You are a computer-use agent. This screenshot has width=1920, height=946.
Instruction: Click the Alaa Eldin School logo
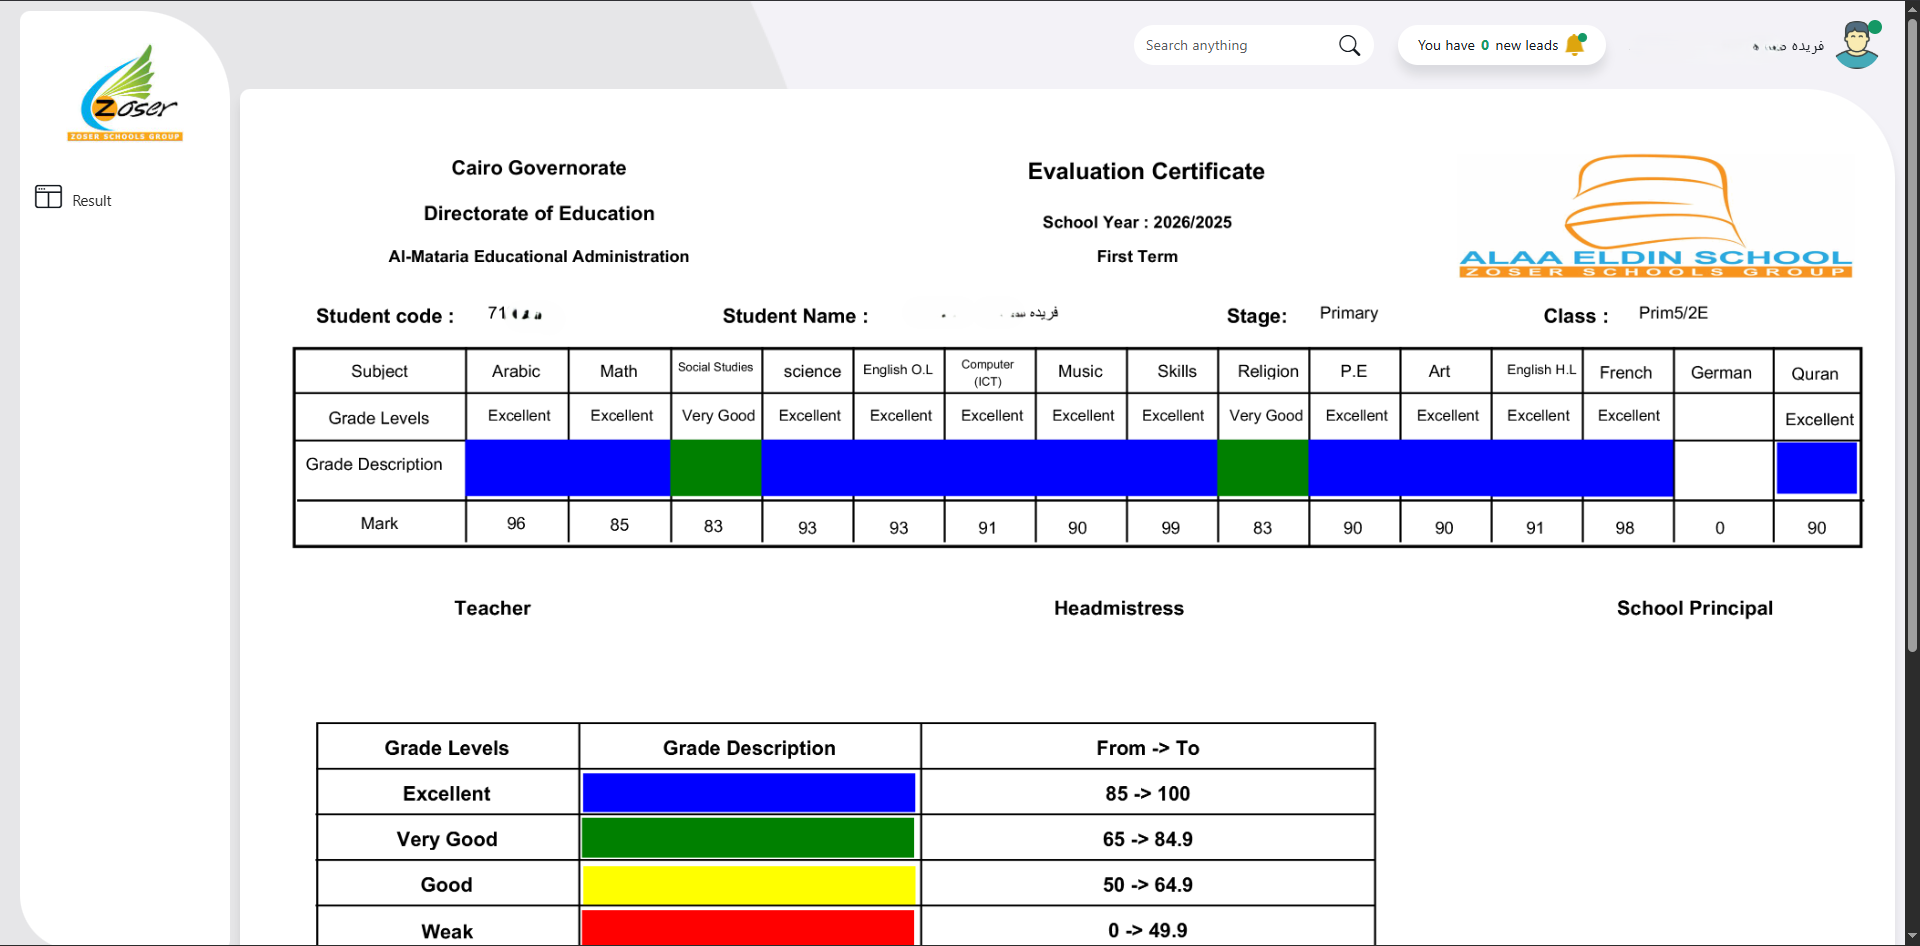pyautogui.click(x=1655, y=217)
